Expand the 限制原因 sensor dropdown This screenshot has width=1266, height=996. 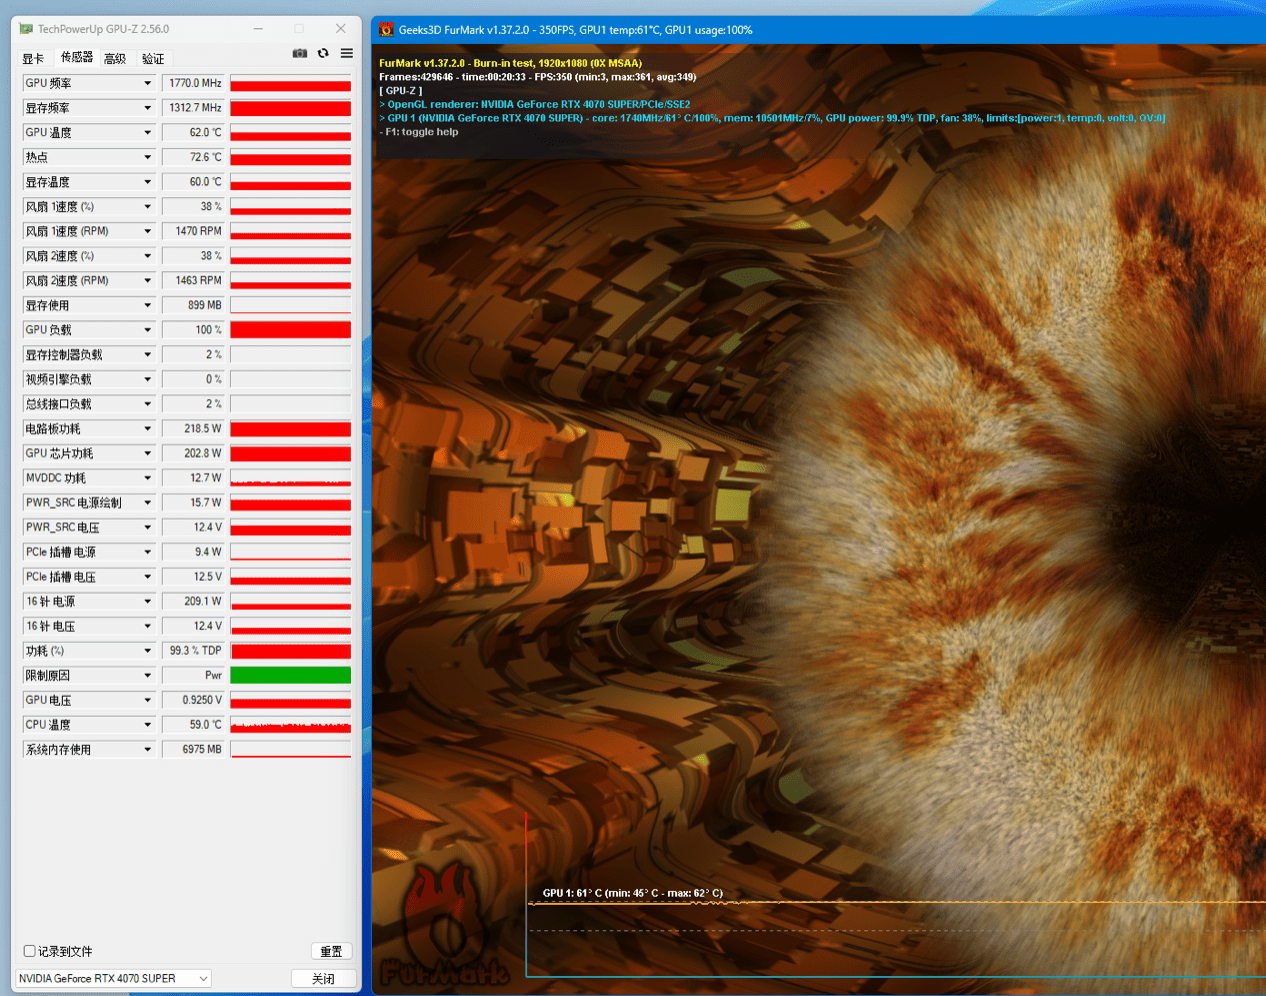[x=147, y=676]
